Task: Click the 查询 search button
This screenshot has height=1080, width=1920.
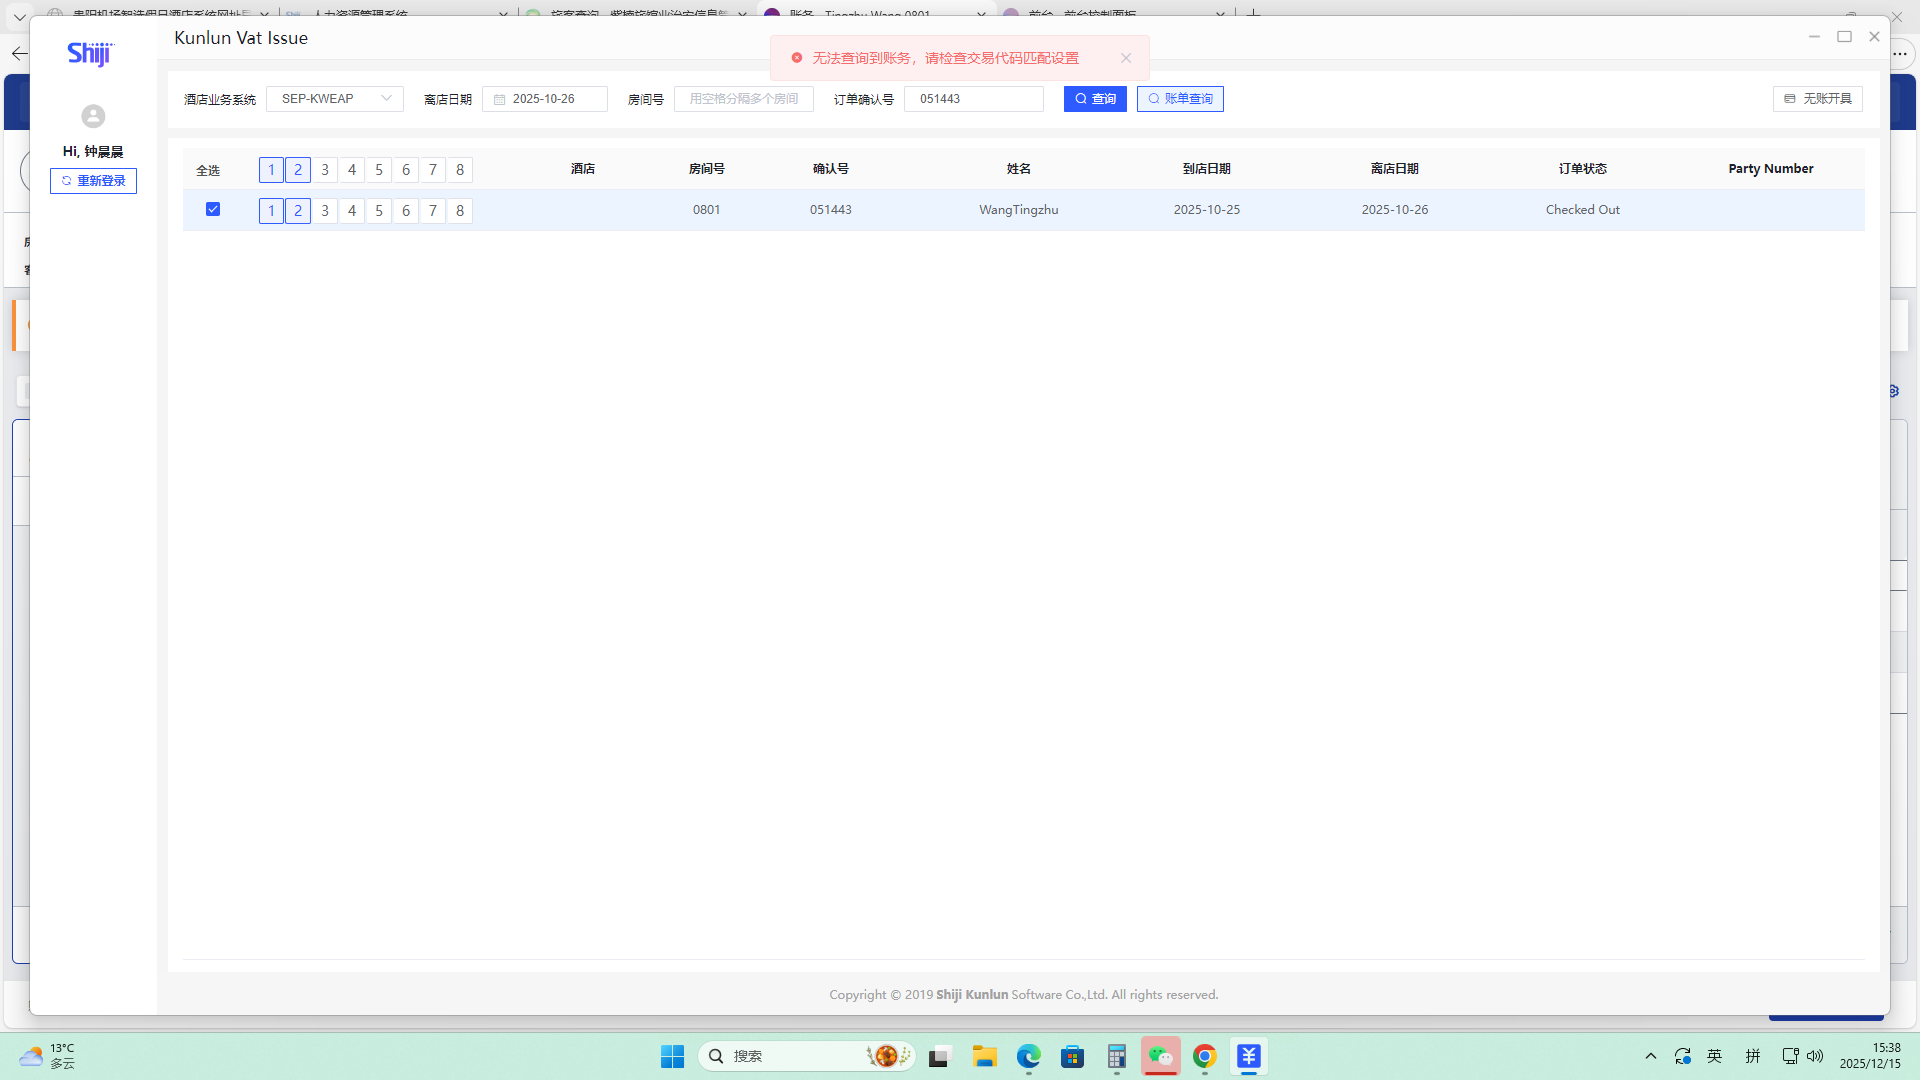Action: pos(1095,99)
